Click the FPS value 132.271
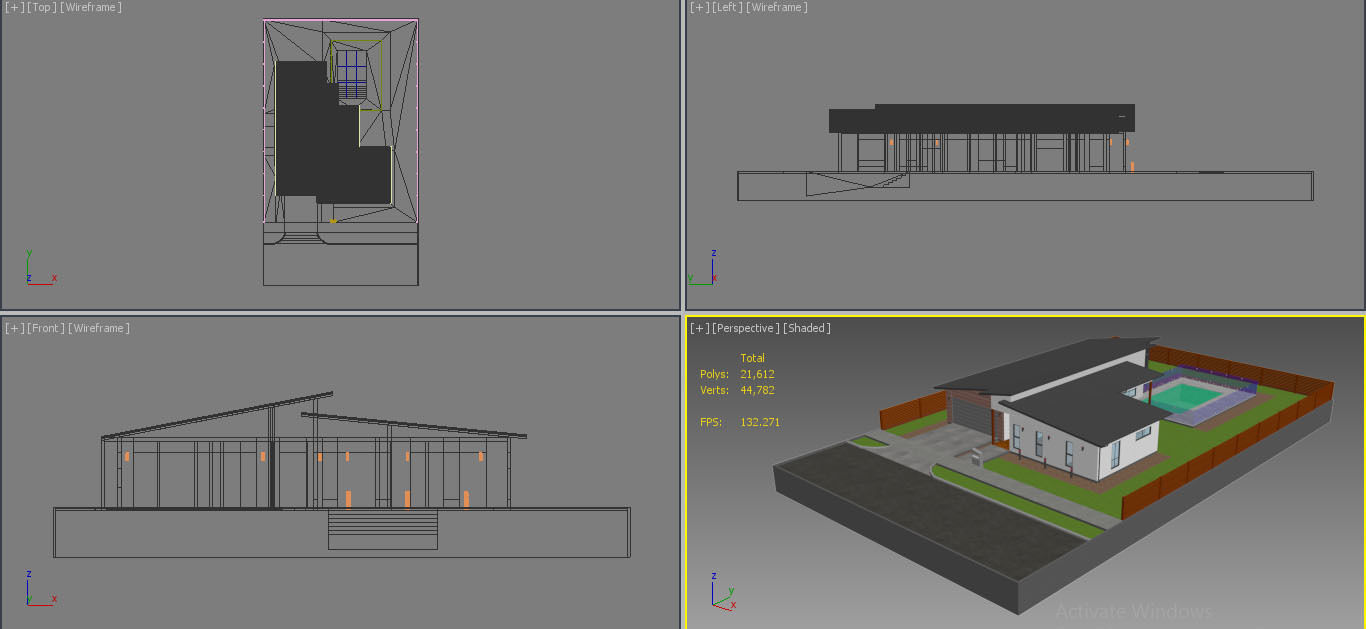Image resolution: width=1366 pixels, height=629 pixels. (760, 422)
